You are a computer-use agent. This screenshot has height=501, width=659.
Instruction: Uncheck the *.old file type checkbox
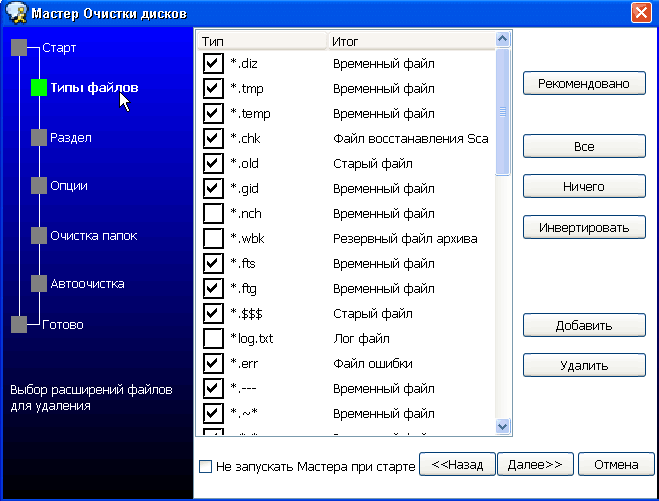[213, 163]
